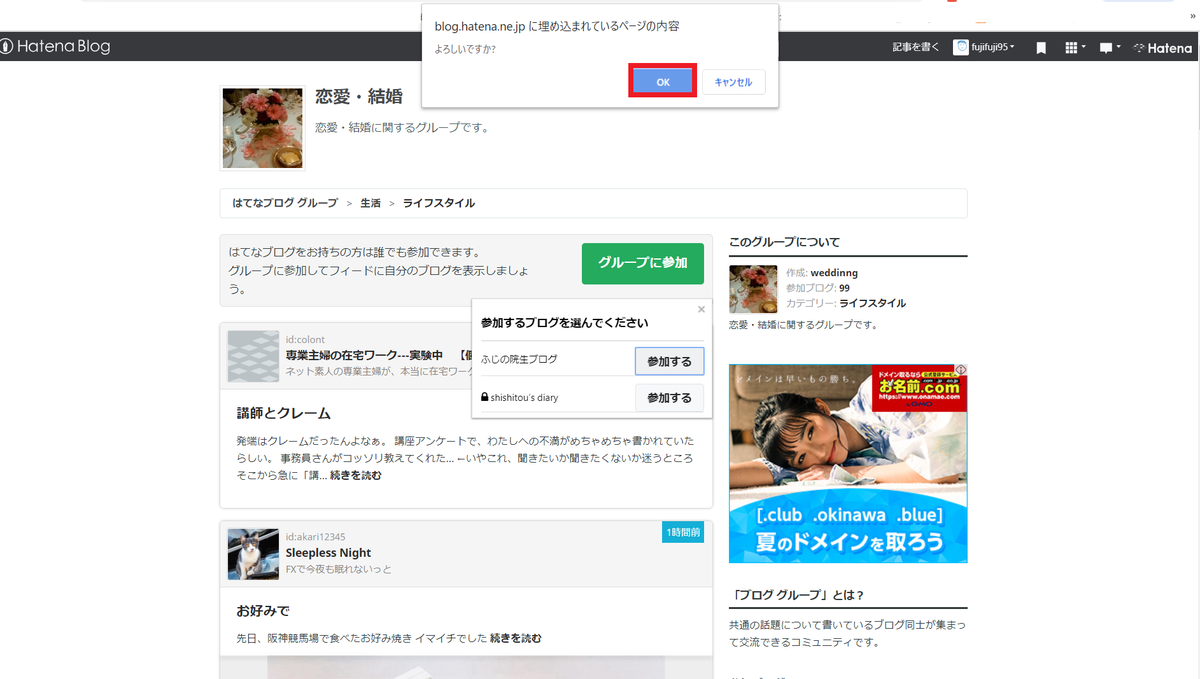Select ライフスタイル in the breadcrumb
This screenshot has height=679, width=1200.
click(439, 203)
